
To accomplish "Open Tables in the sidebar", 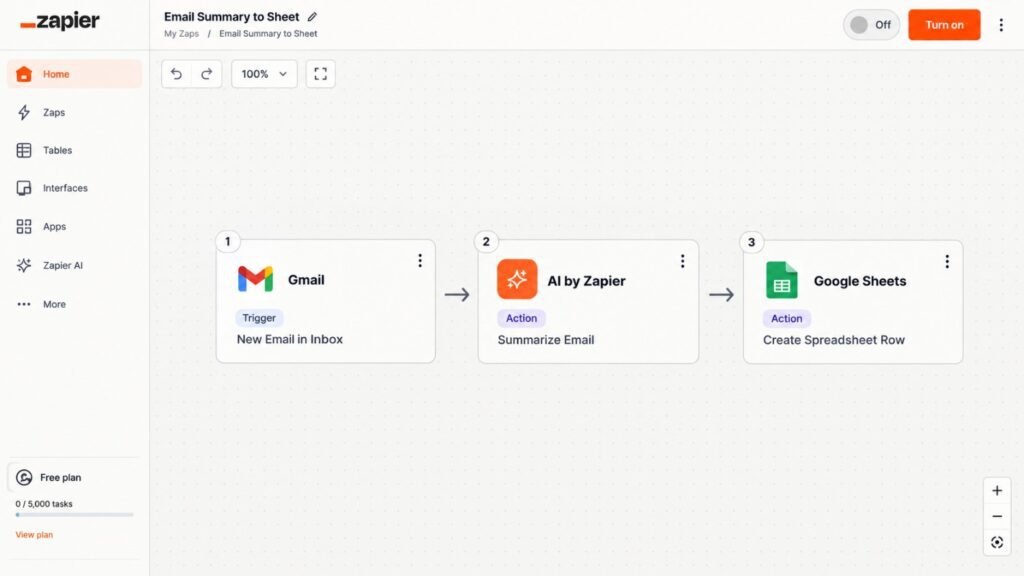I will 74,150.
